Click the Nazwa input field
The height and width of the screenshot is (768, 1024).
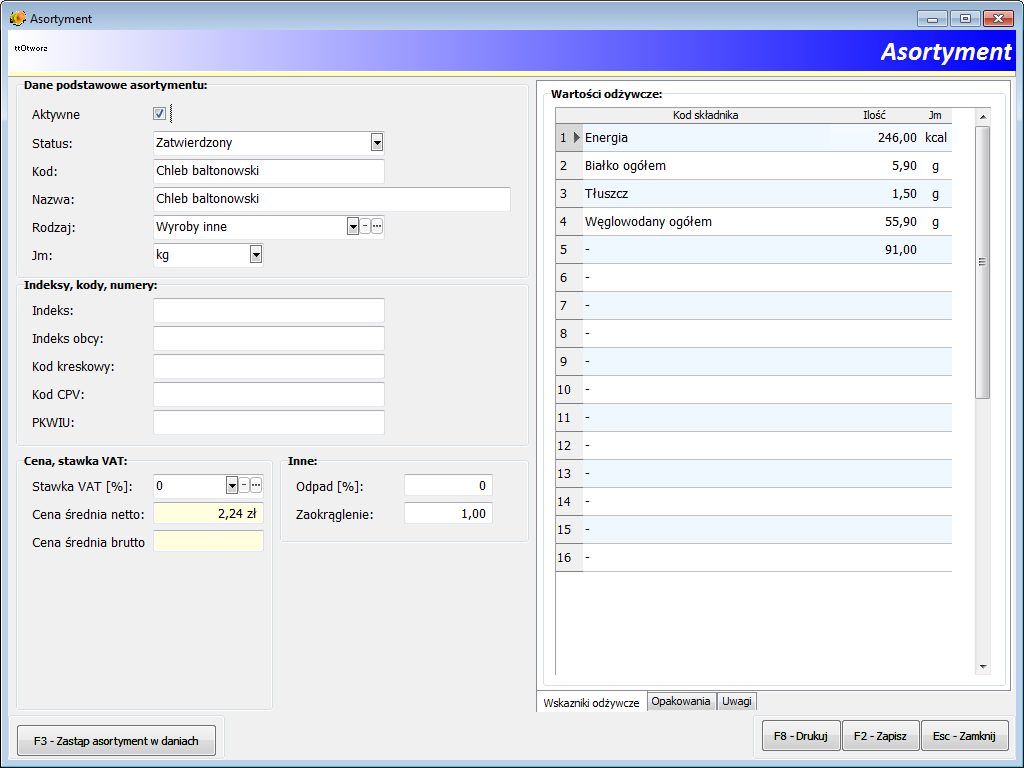(x=332, y=199)
